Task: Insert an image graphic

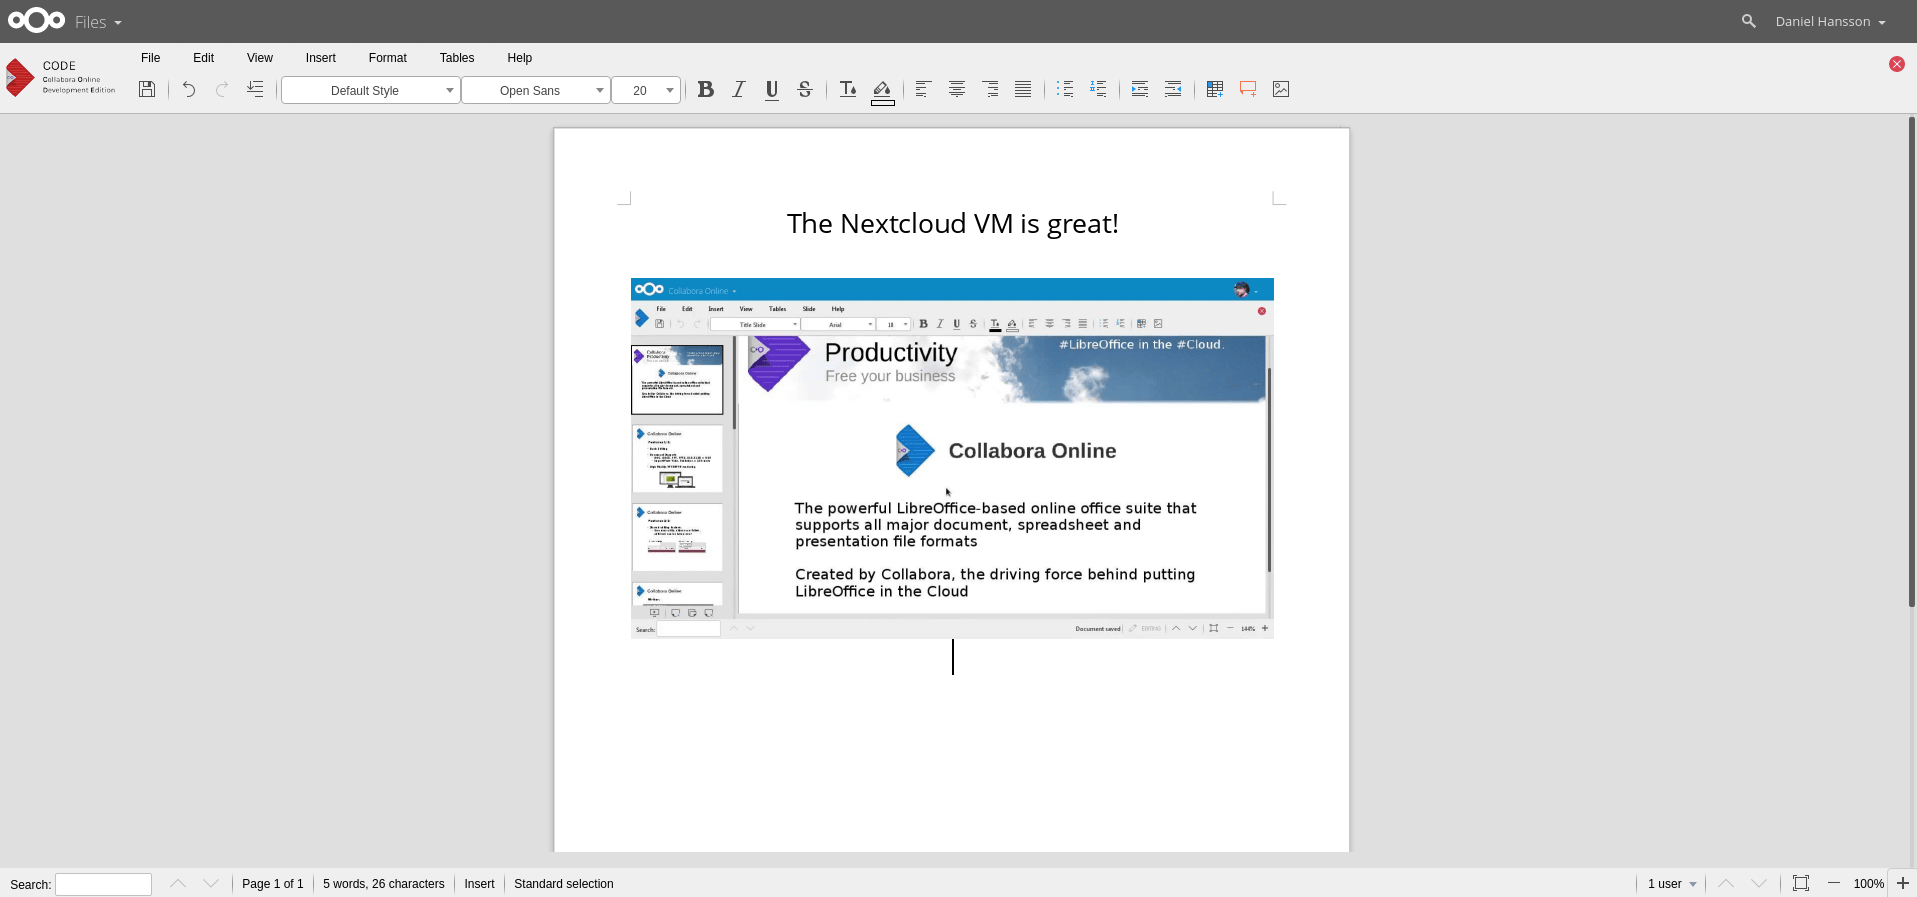Action: [x=1281, y=89]
